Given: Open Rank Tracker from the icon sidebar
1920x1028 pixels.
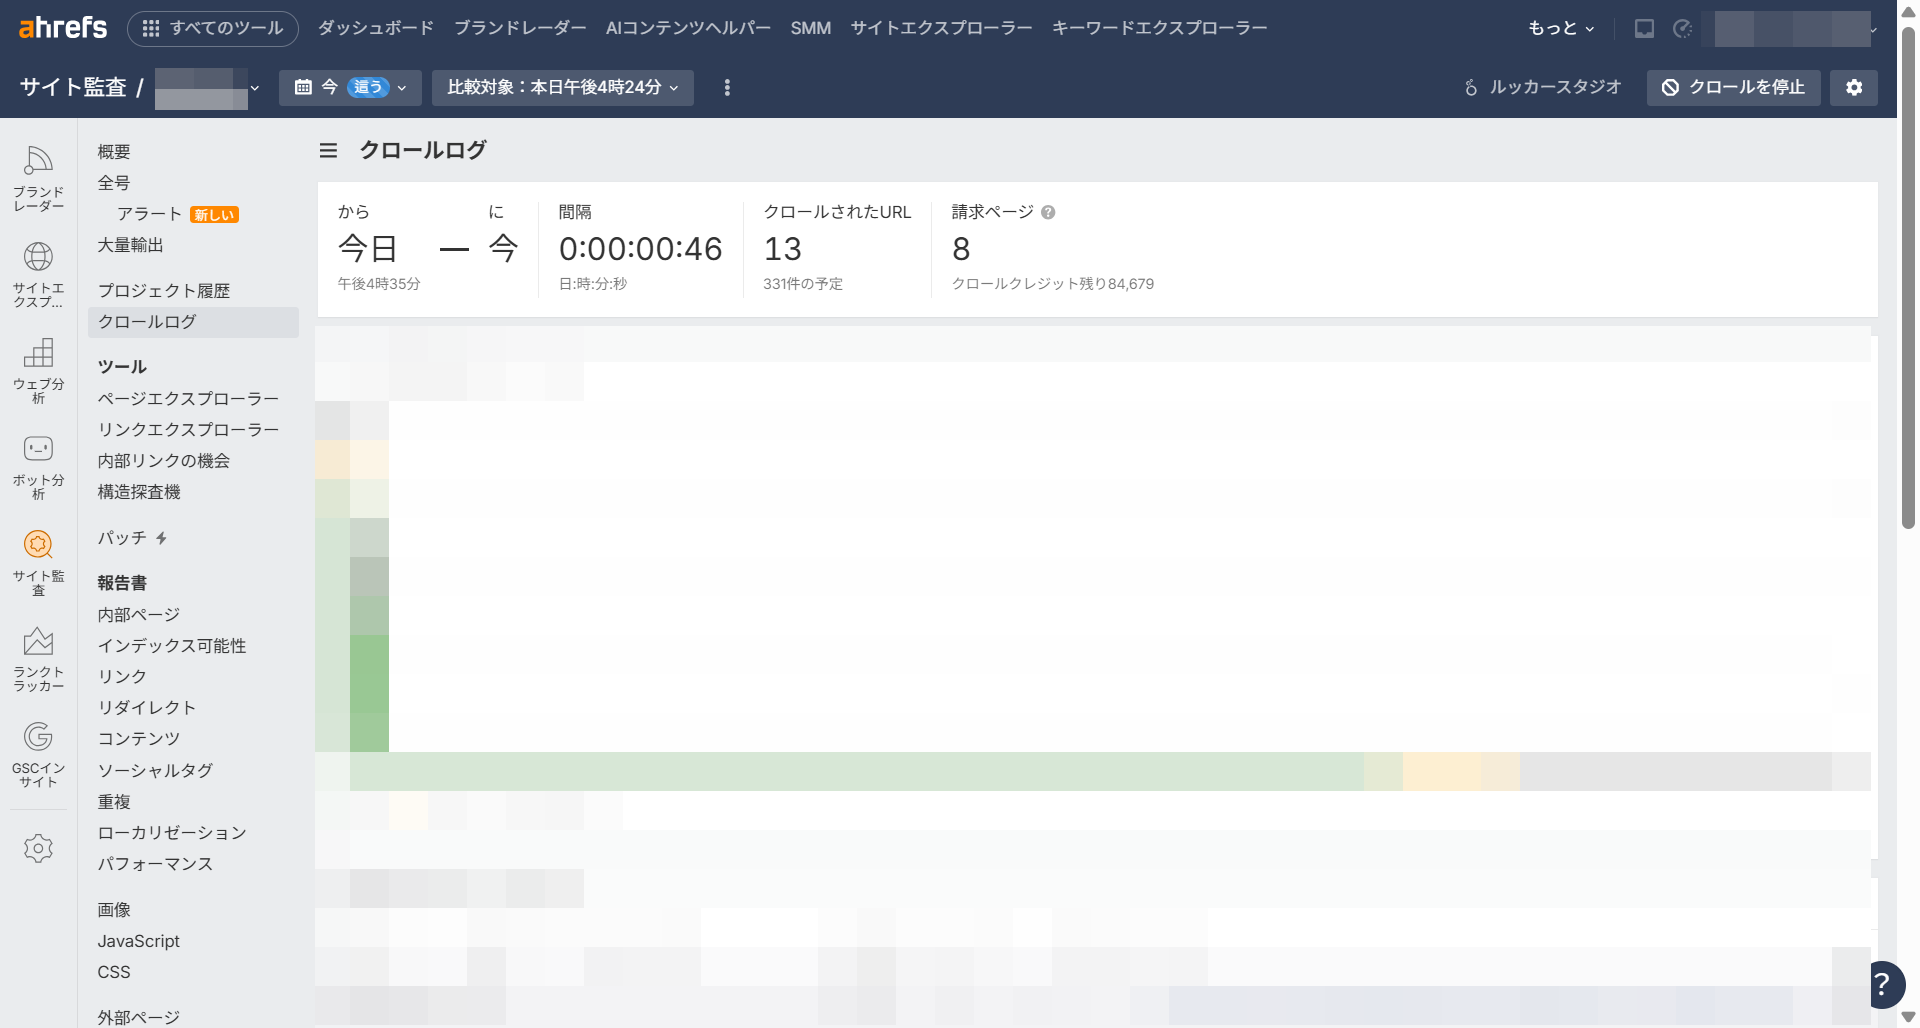Looking at the screenshot, I should tap(38, 641).
